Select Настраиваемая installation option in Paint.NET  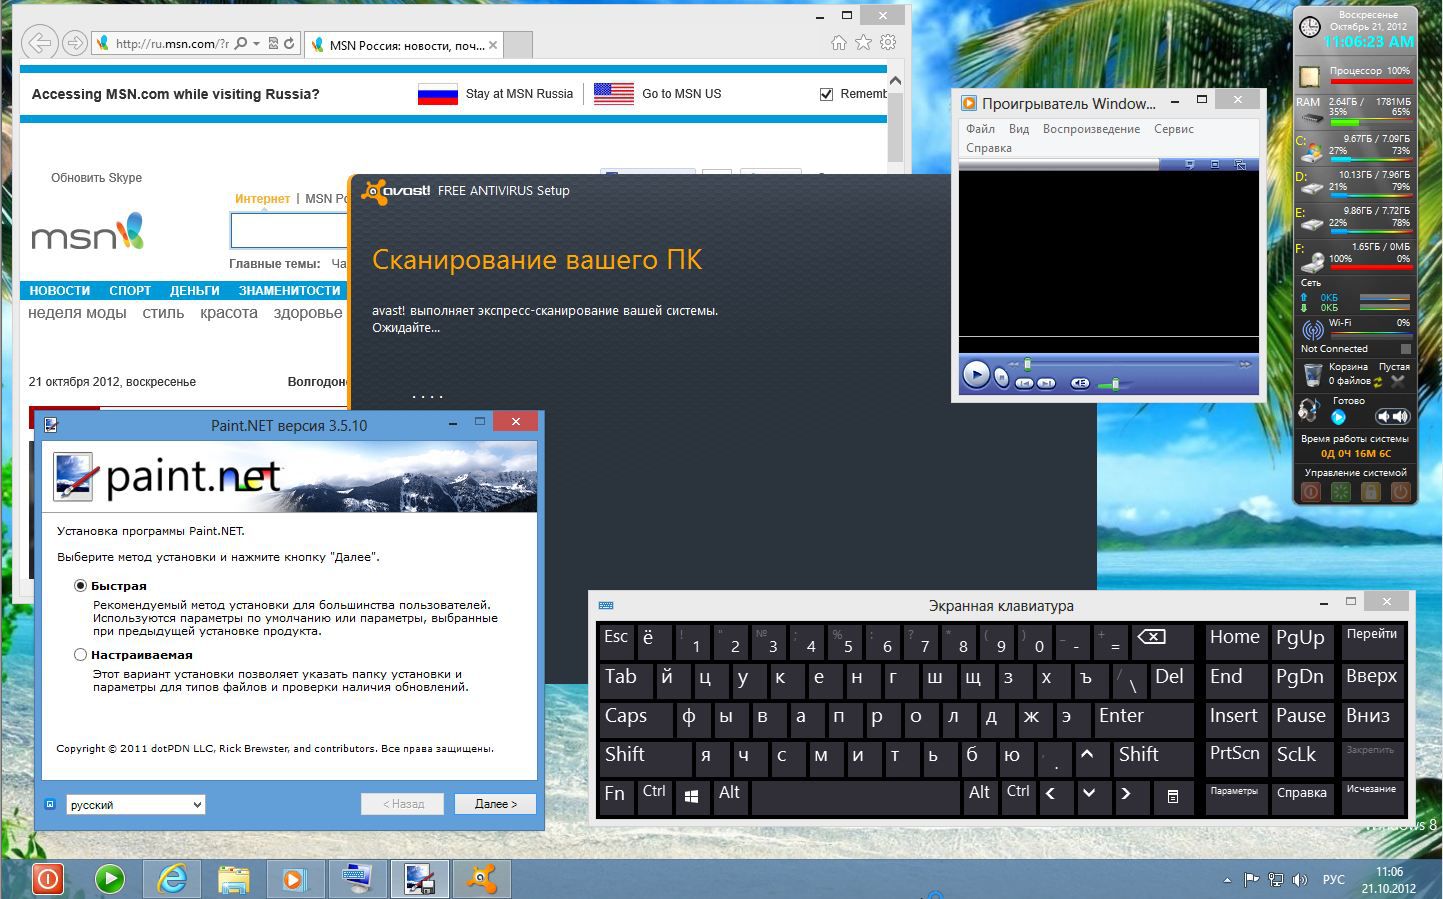click(80, 655)
